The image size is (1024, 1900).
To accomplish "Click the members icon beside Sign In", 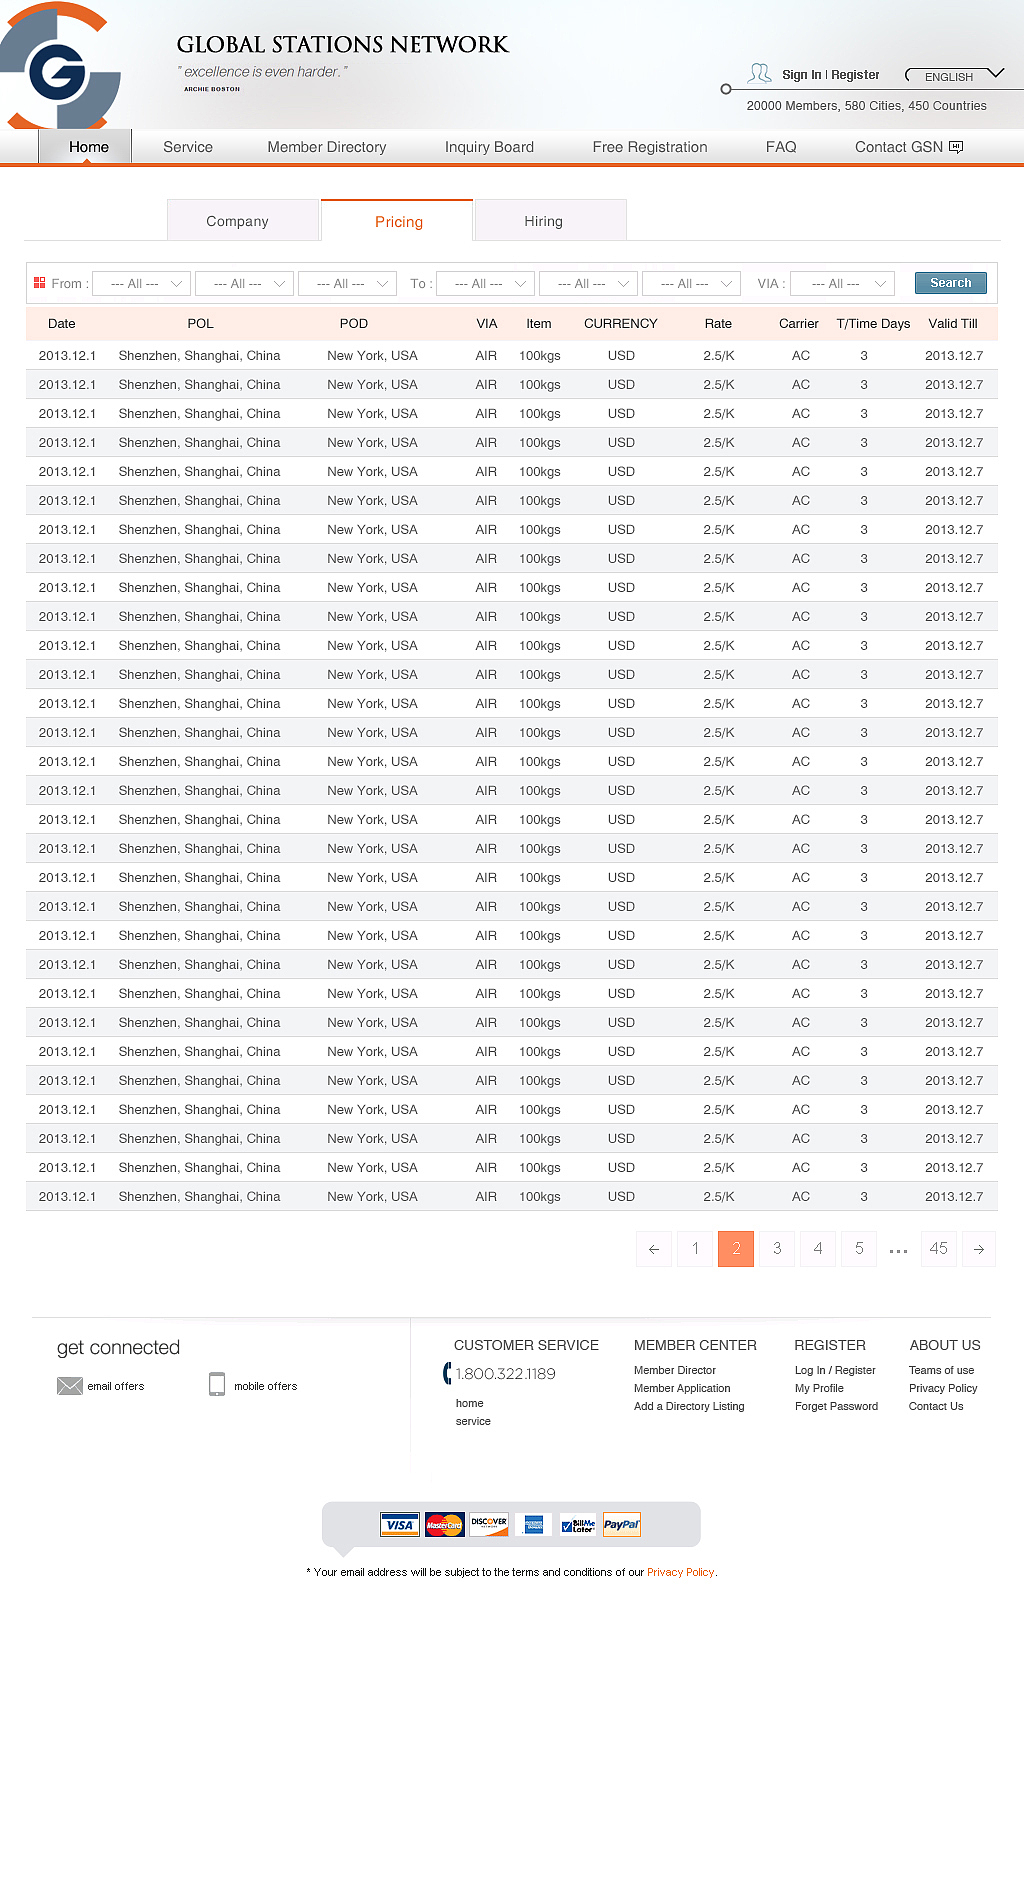I will click(760, 73).
